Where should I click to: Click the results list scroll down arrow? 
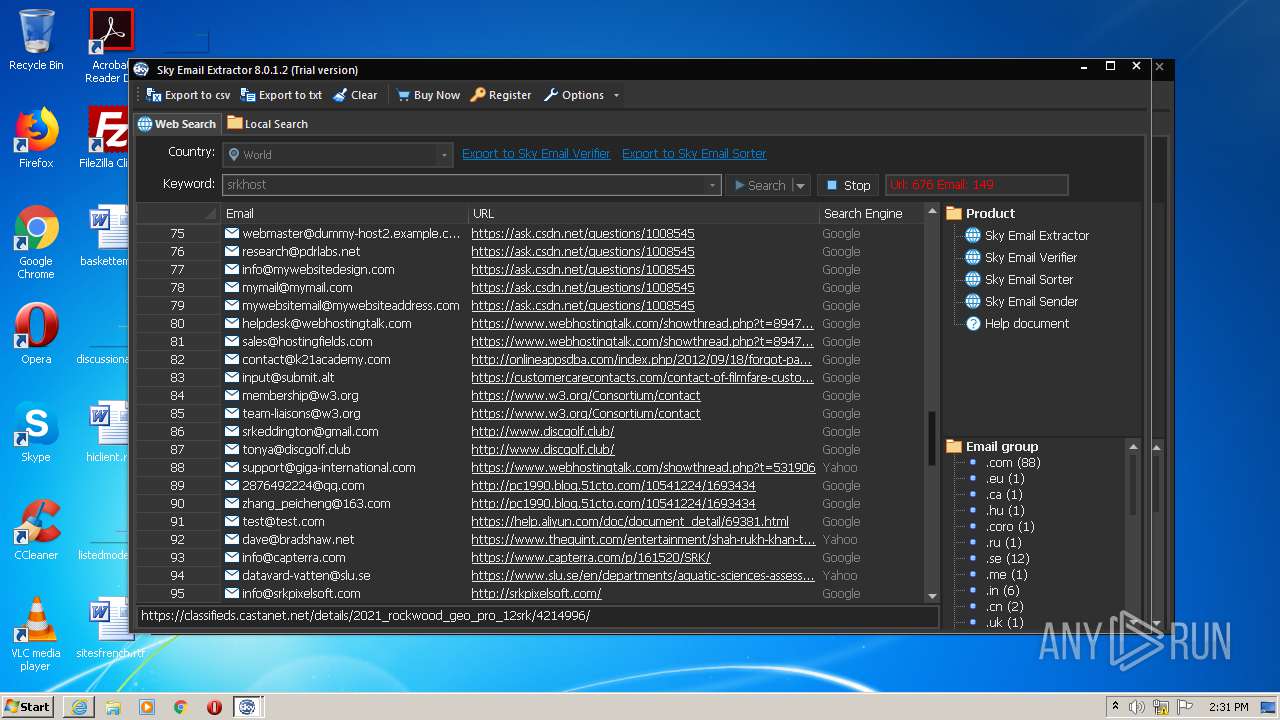coord(933,596)
